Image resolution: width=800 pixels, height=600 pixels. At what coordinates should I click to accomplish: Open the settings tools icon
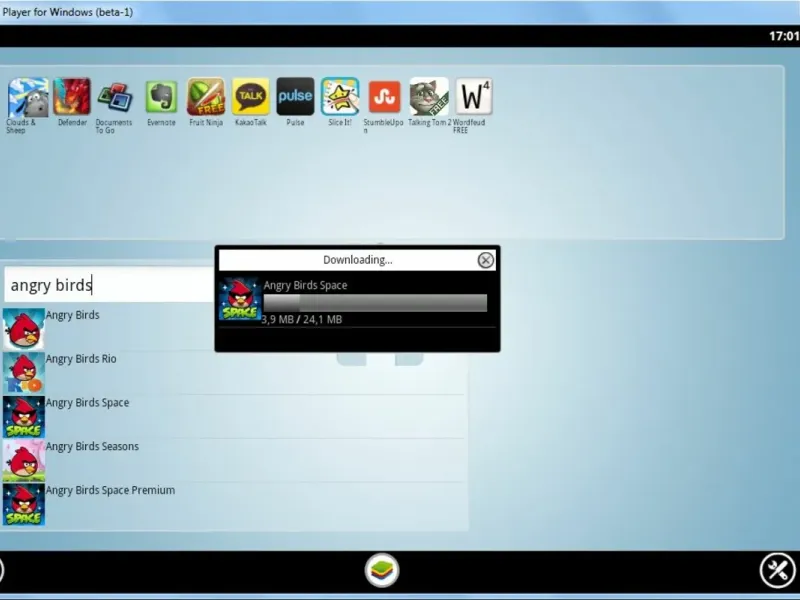click(x=778, y=570)
